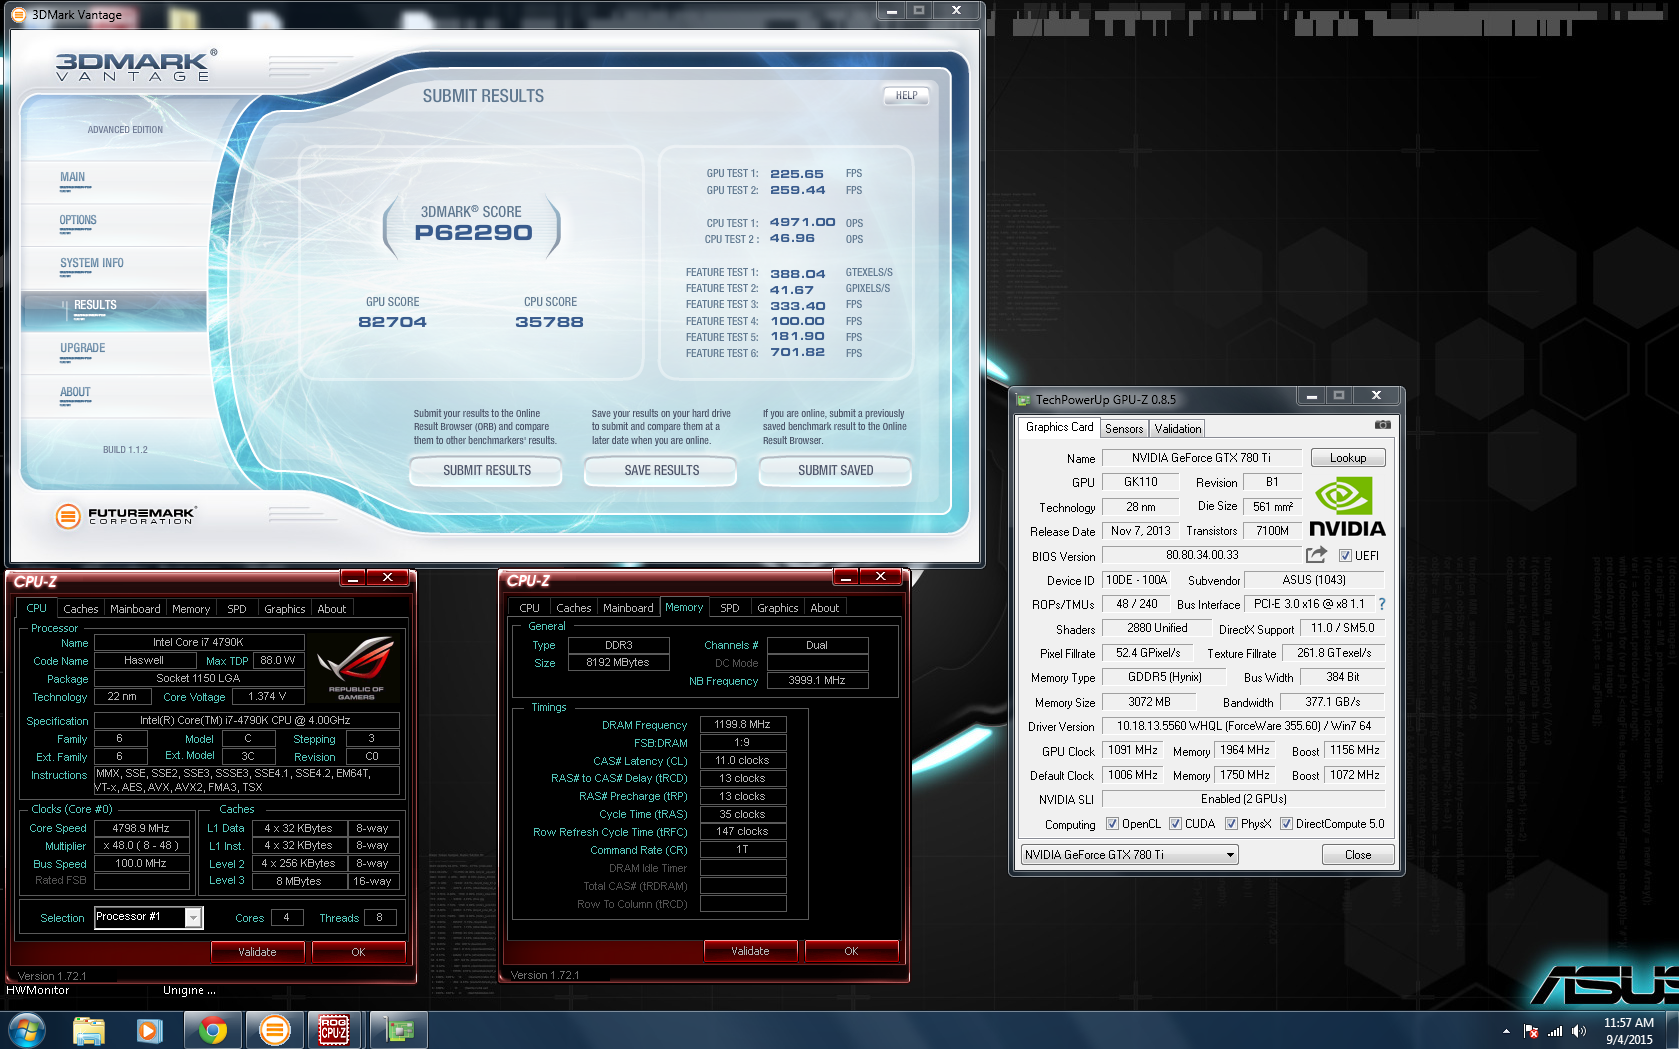This screenshot has height=1049, width=1679.
Task: Go to UPGRADE in 3DMark sidebar
Action: point(82,348)
